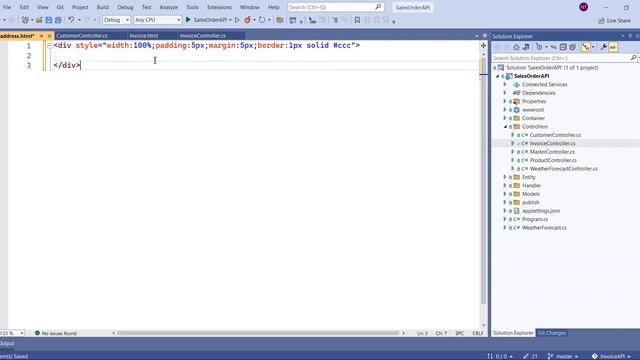Click Start Without Debugging outline play icon
Viewport: 640px width, 360px height.
tap(237, 20)
